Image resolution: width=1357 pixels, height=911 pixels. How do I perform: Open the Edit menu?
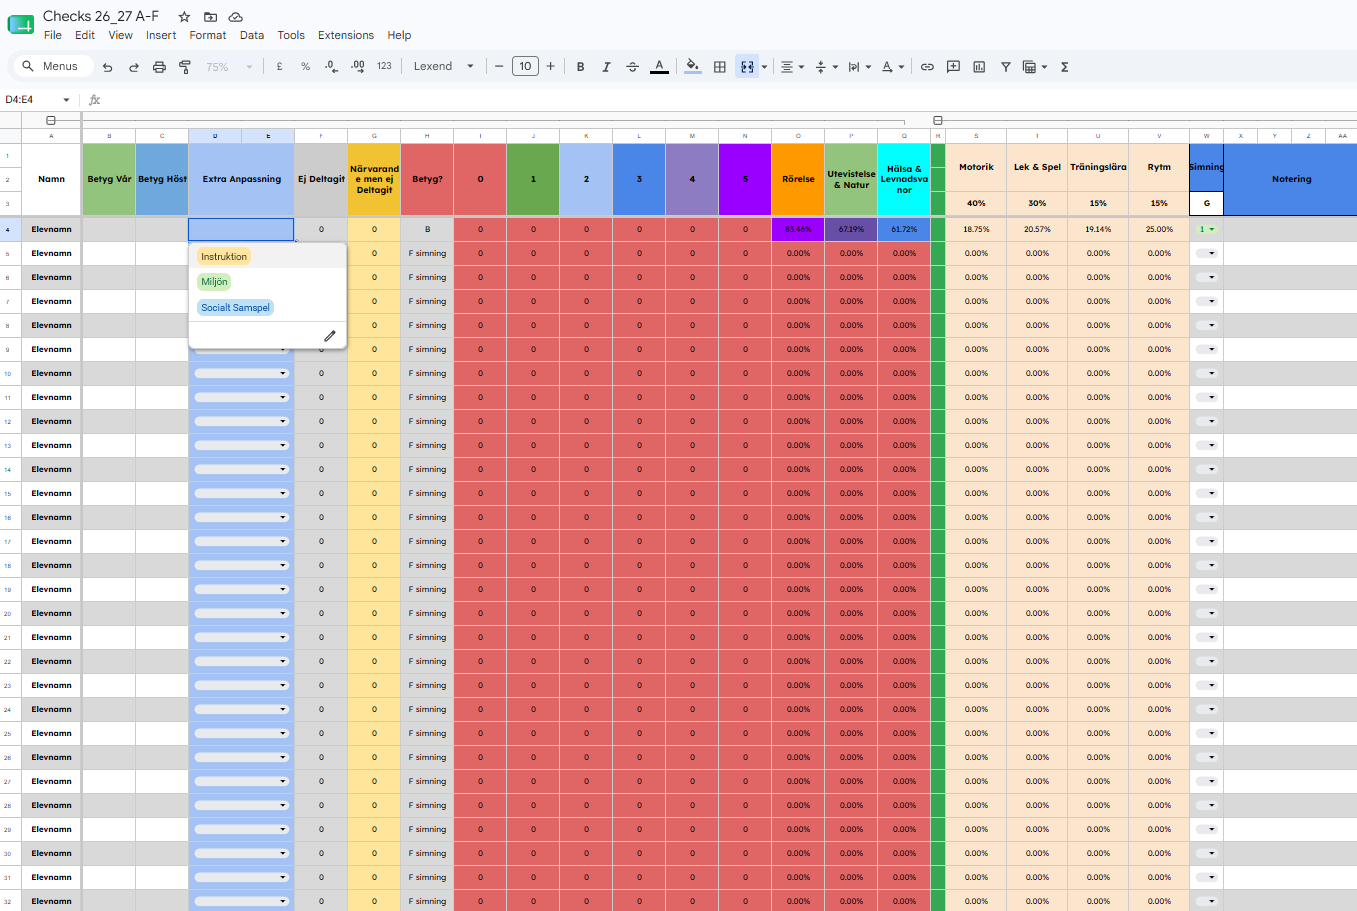click(x=85, y=35)
